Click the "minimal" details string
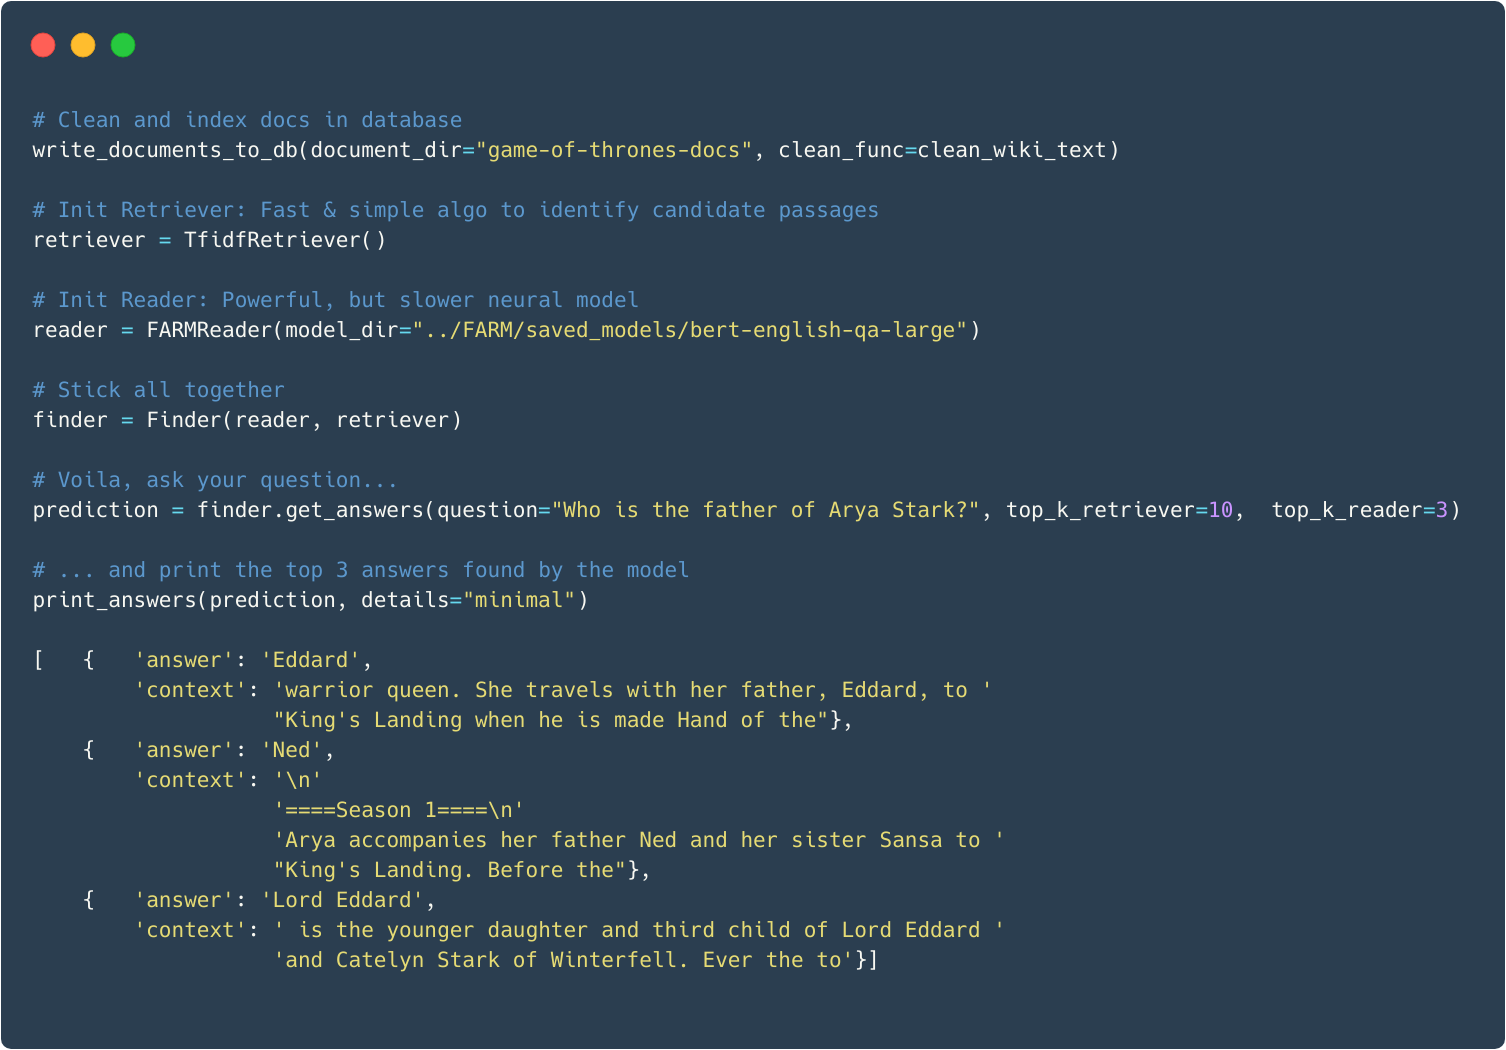Image resolution: width=1506 pixels, height=1050 pixels. coord(519,600)
